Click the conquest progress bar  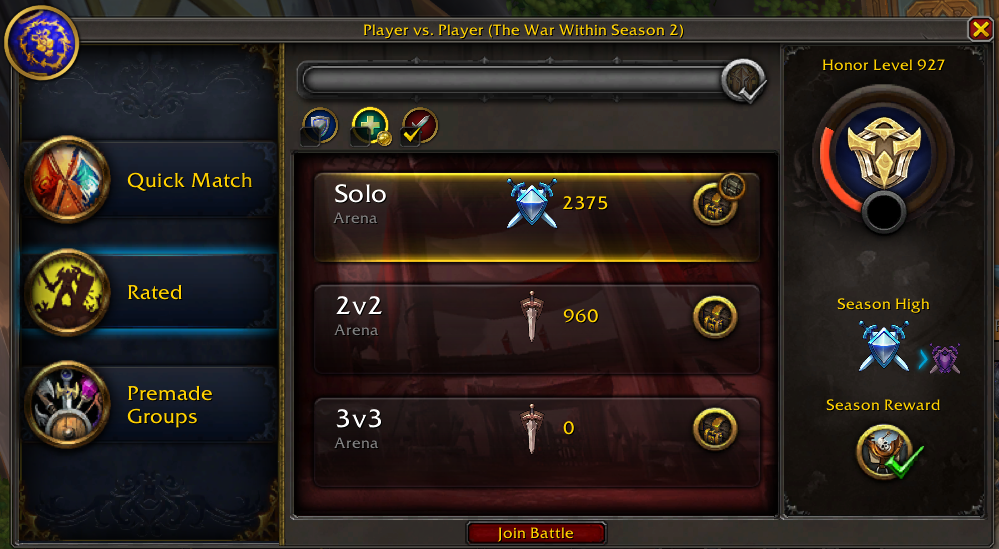(x=513, y=81)
